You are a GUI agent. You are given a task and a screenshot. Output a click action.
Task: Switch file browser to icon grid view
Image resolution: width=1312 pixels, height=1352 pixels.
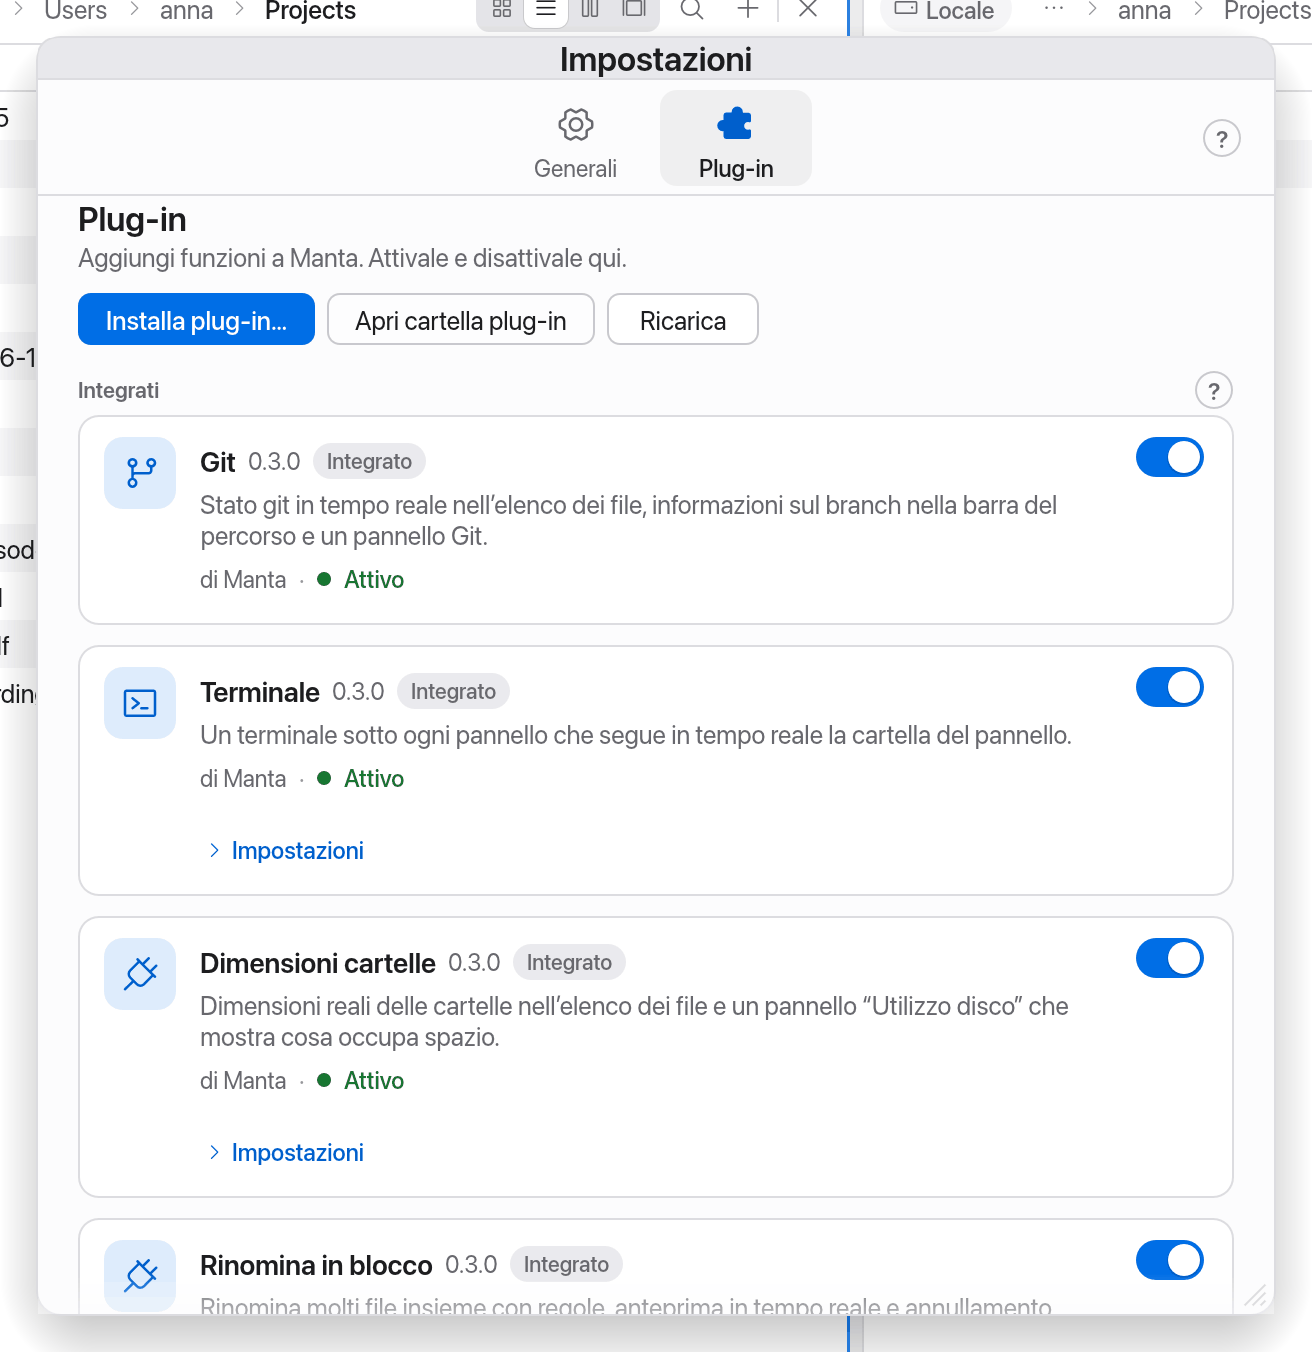click(502, 10)
